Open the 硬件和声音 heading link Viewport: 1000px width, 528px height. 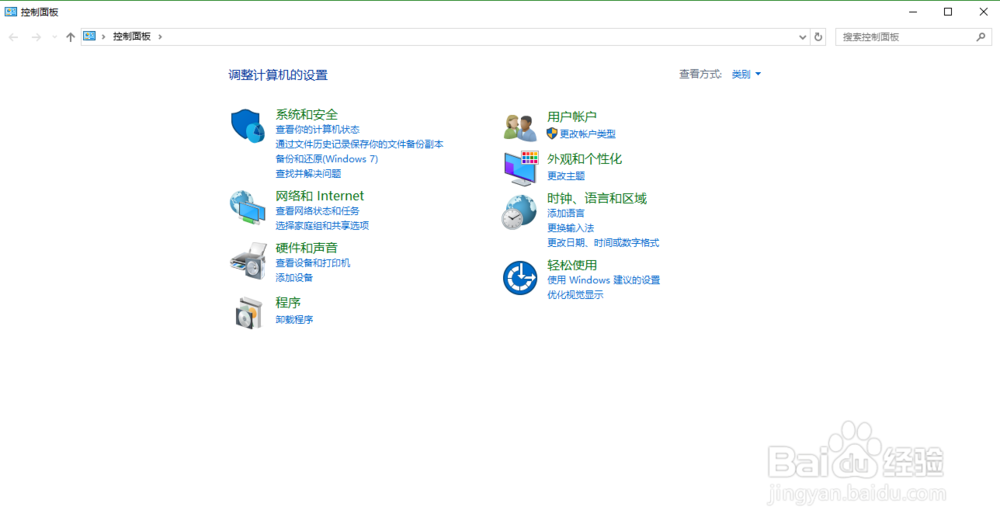(x=307, y=247)
